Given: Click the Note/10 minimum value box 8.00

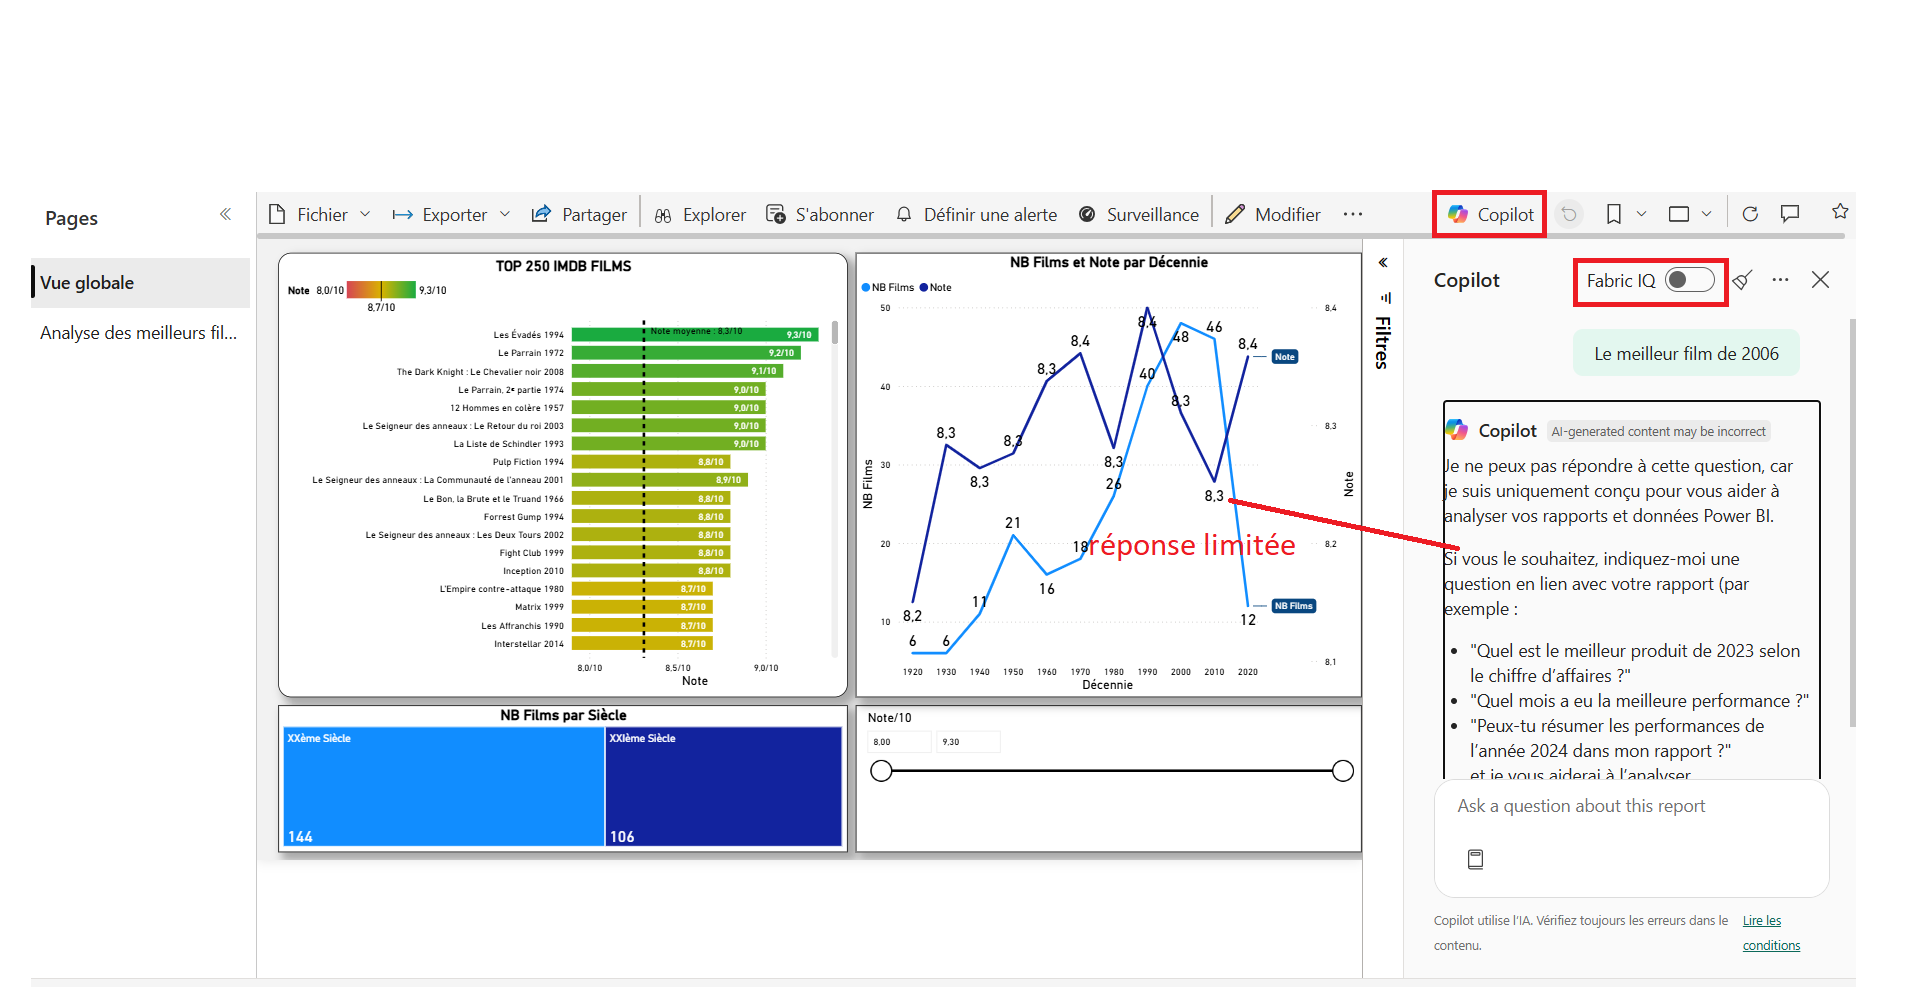Looking at the screenshot, I should (x=899, y=742).
